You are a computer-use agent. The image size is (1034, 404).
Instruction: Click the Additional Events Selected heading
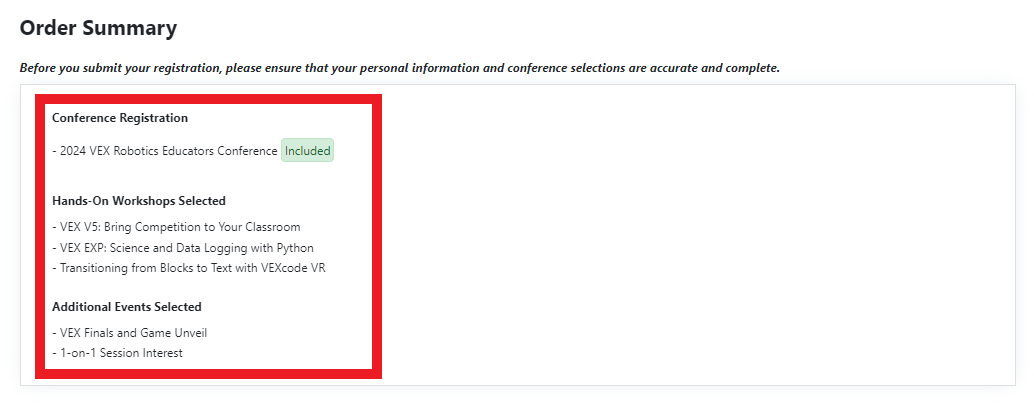point(127,306)
